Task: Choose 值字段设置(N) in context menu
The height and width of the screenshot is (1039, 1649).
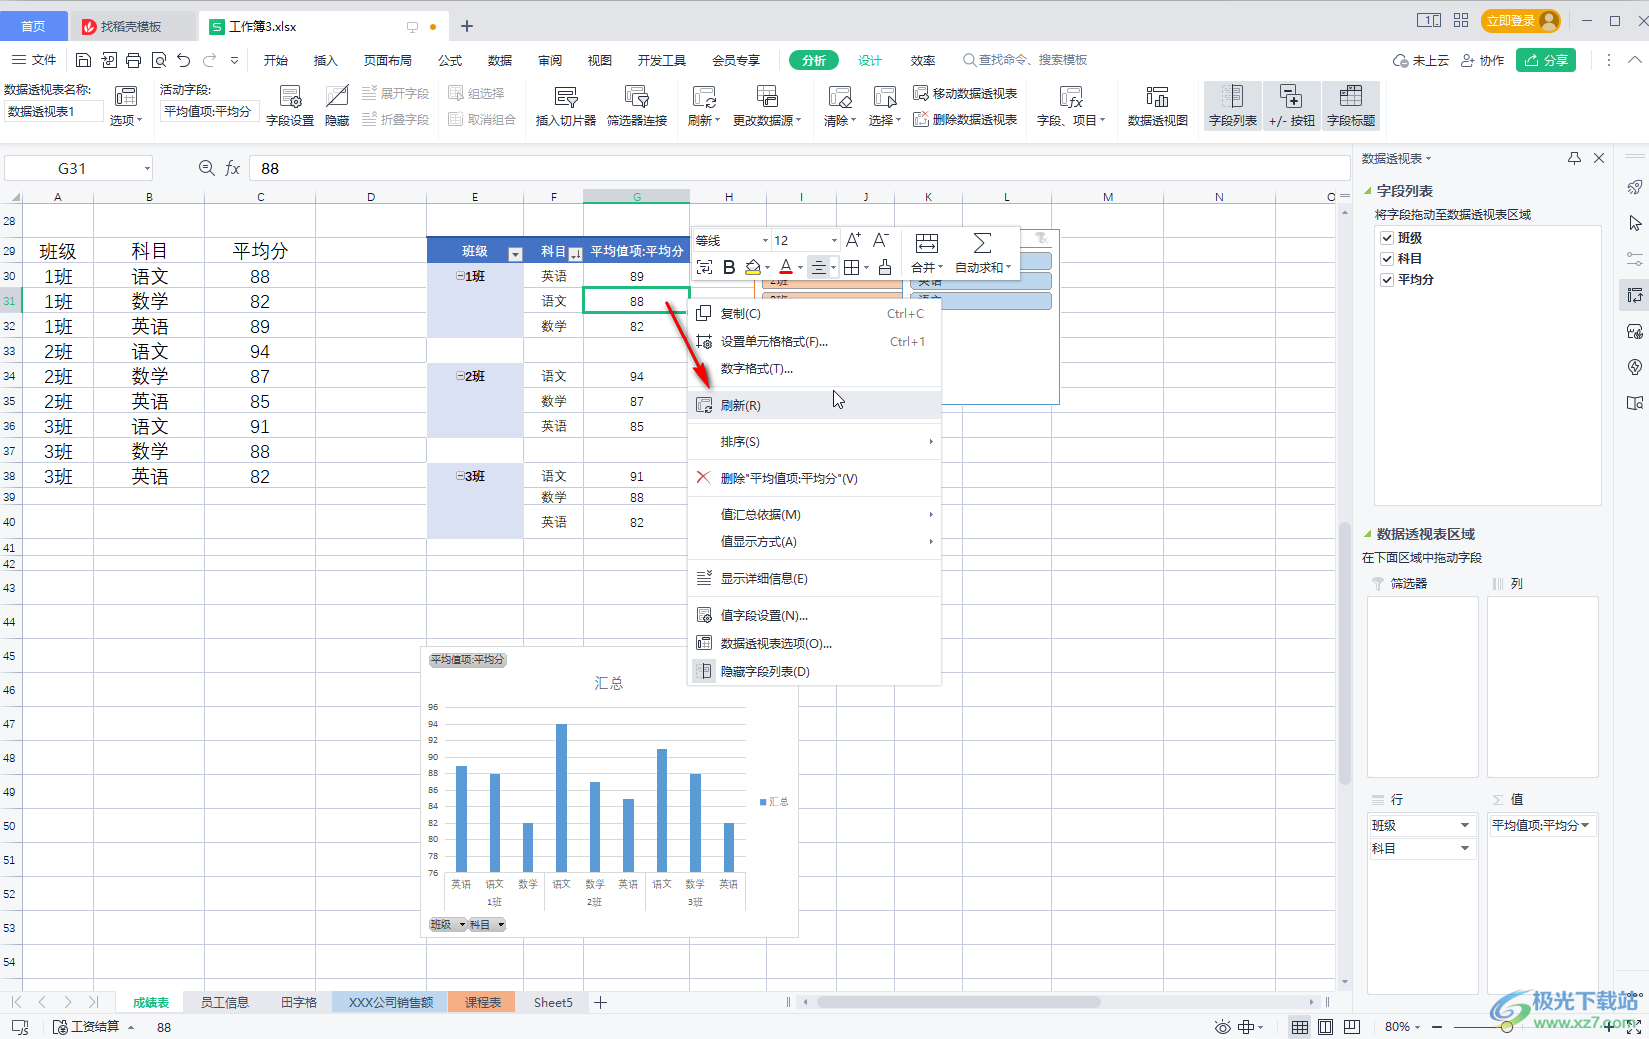Action: click(x=815, y=616)
